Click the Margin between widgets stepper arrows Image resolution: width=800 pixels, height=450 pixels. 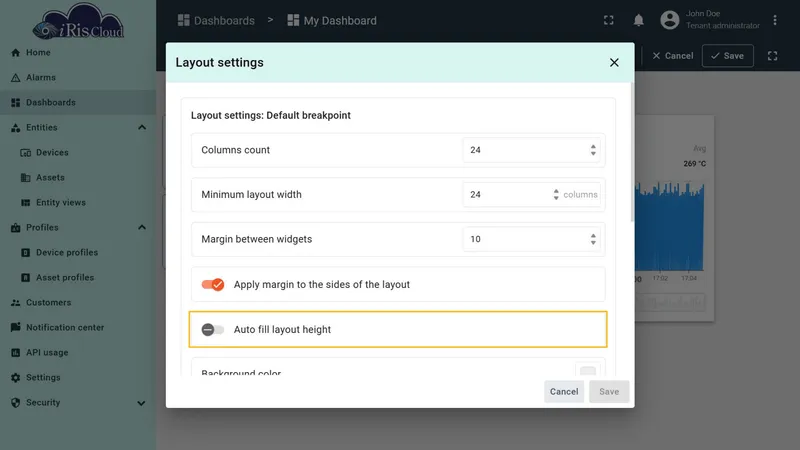click(593, 239)
